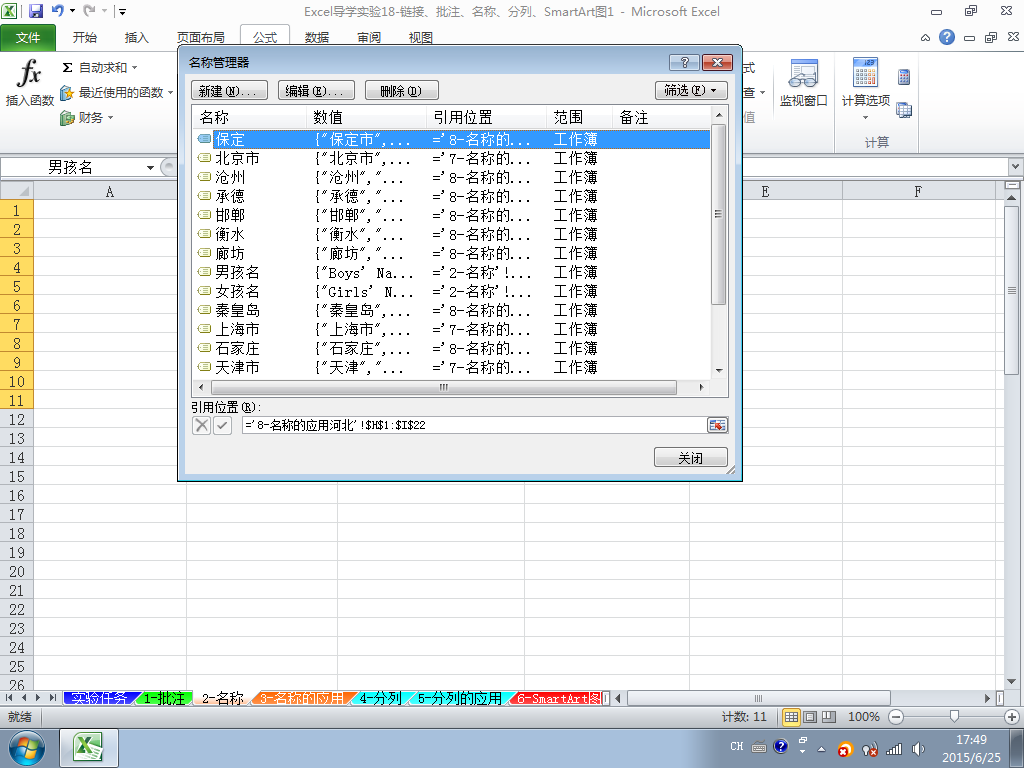
Task: Open the 5-分列的应用 sheet tab
Action: point(460,698)
